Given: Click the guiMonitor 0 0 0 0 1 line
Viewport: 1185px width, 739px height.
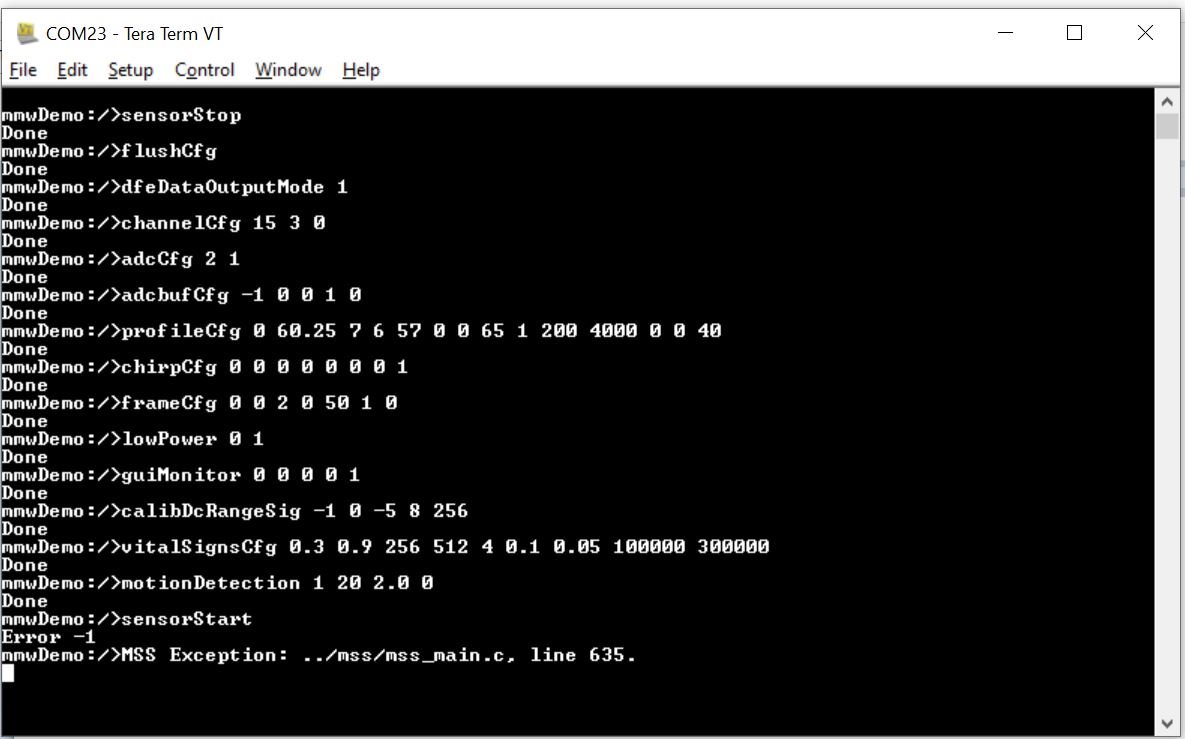Looking at the screenshot, I should click(x=181, y=475).
